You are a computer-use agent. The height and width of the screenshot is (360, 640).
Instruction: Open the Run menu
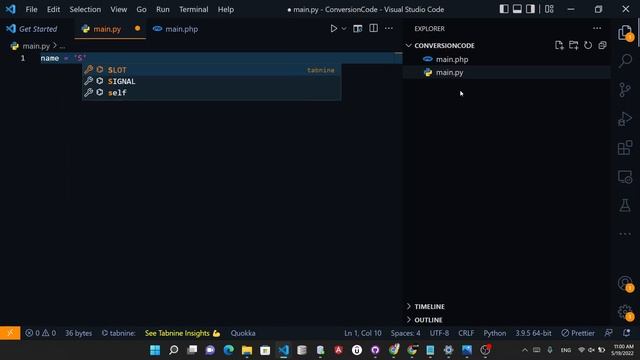(162, 9)
